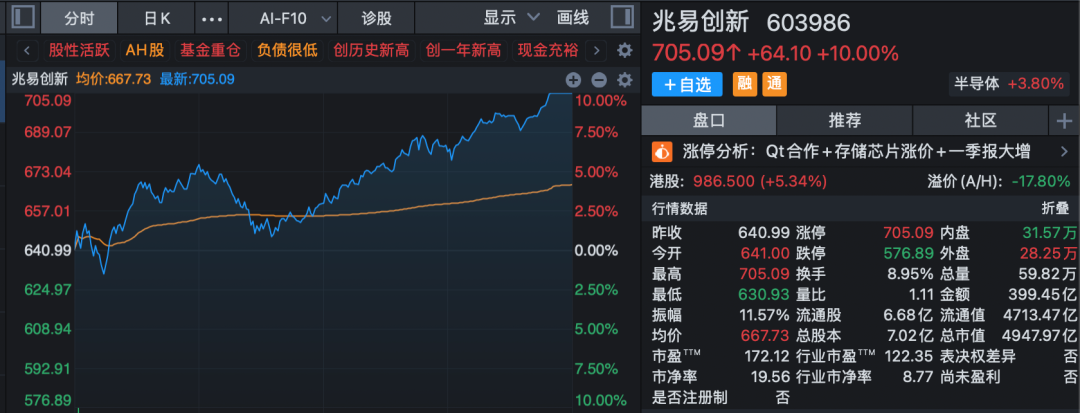1080x413 pixels.
Task: Click the orange 融 margin-trading badge
Action: (x=744, y=84)
